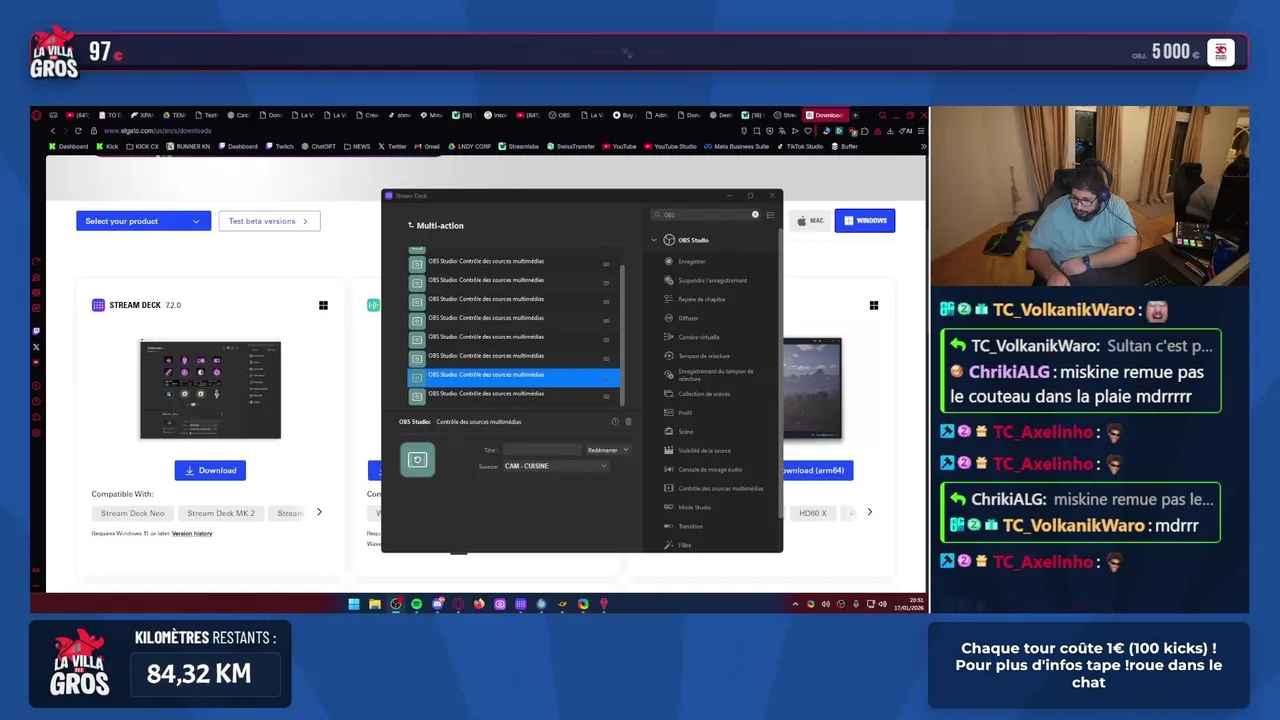The image size is (1280, 720).
Task: Open the Source dropdown showing CAM - CUISINE
Action: coord(556,466)
